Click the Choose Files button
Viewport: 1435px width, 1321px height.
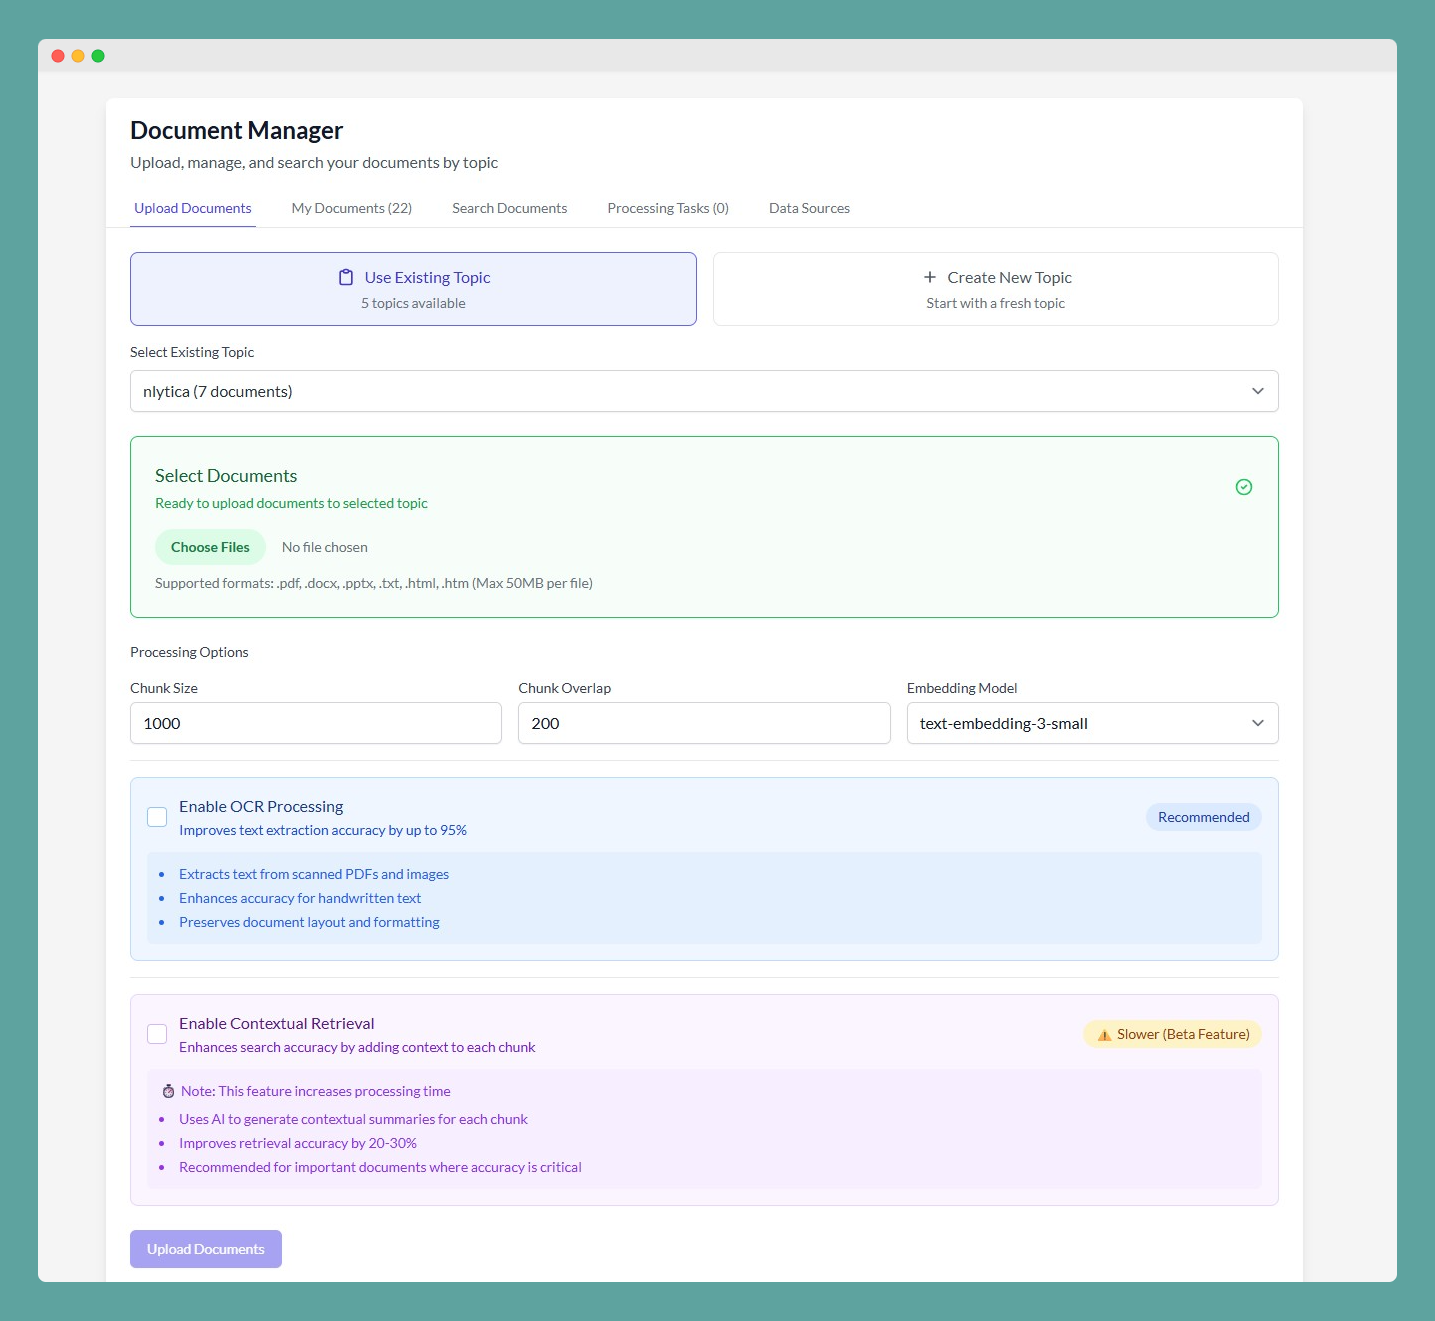pyautogui.click(x=210, y=547)
